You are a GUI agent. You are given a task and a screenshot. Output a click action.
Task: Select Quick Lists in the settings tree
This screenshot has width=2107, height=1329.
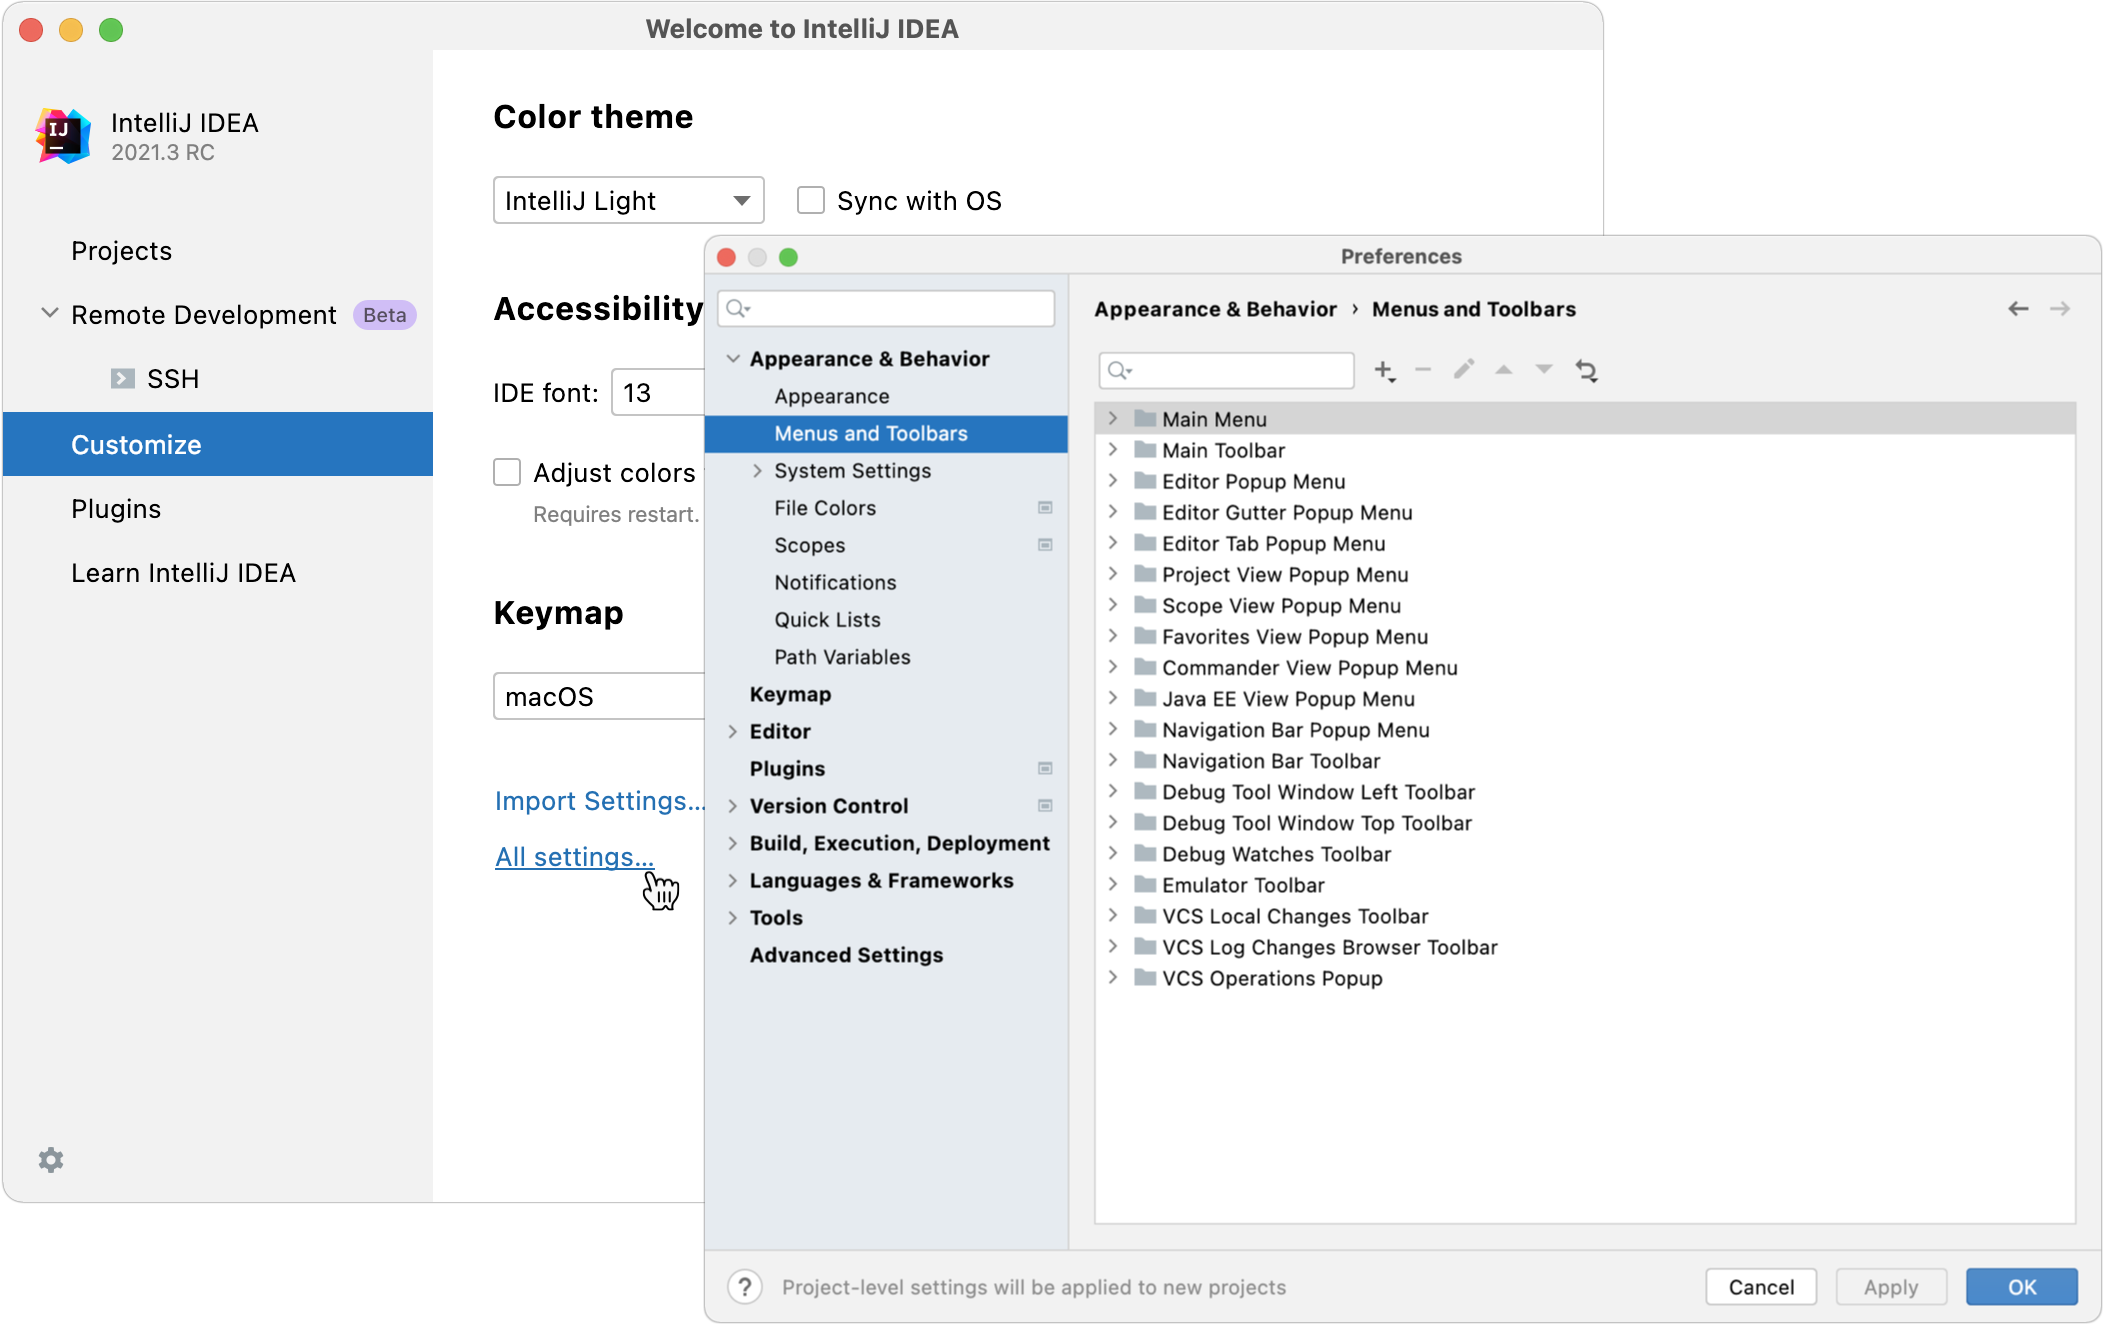[886, 620]
